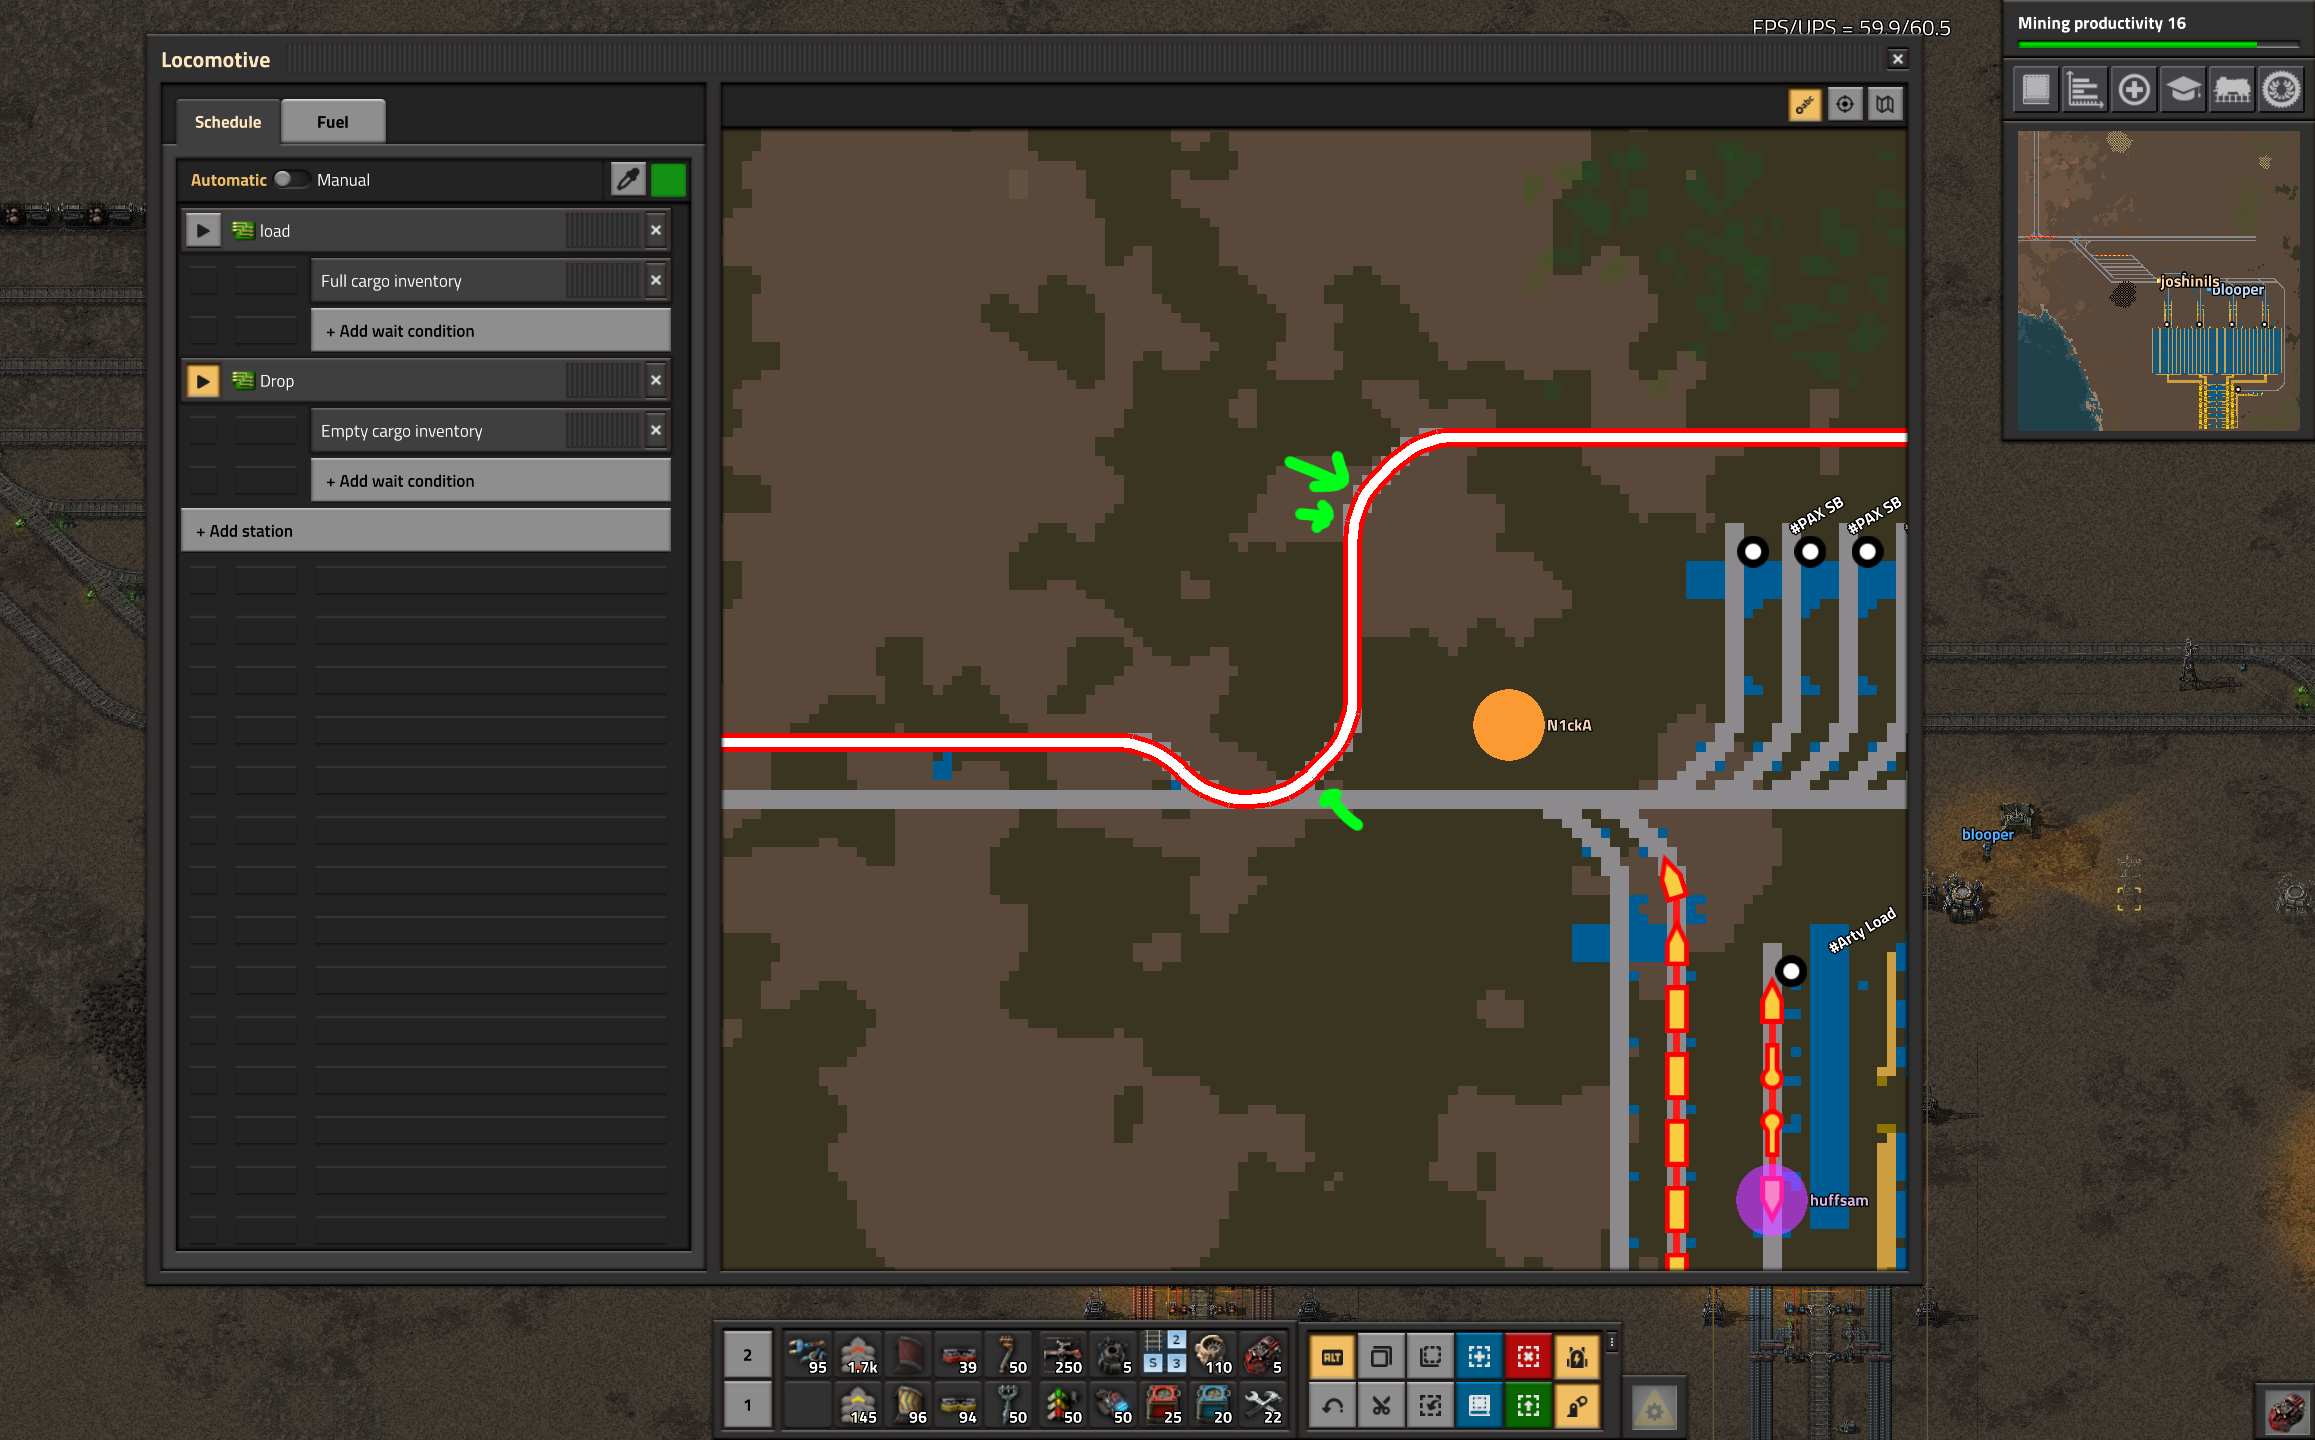Viewport: 2315px width, 1440px height.
Task: Open the trains overview locomotive icon
Action: click(x=2232, y=90)
